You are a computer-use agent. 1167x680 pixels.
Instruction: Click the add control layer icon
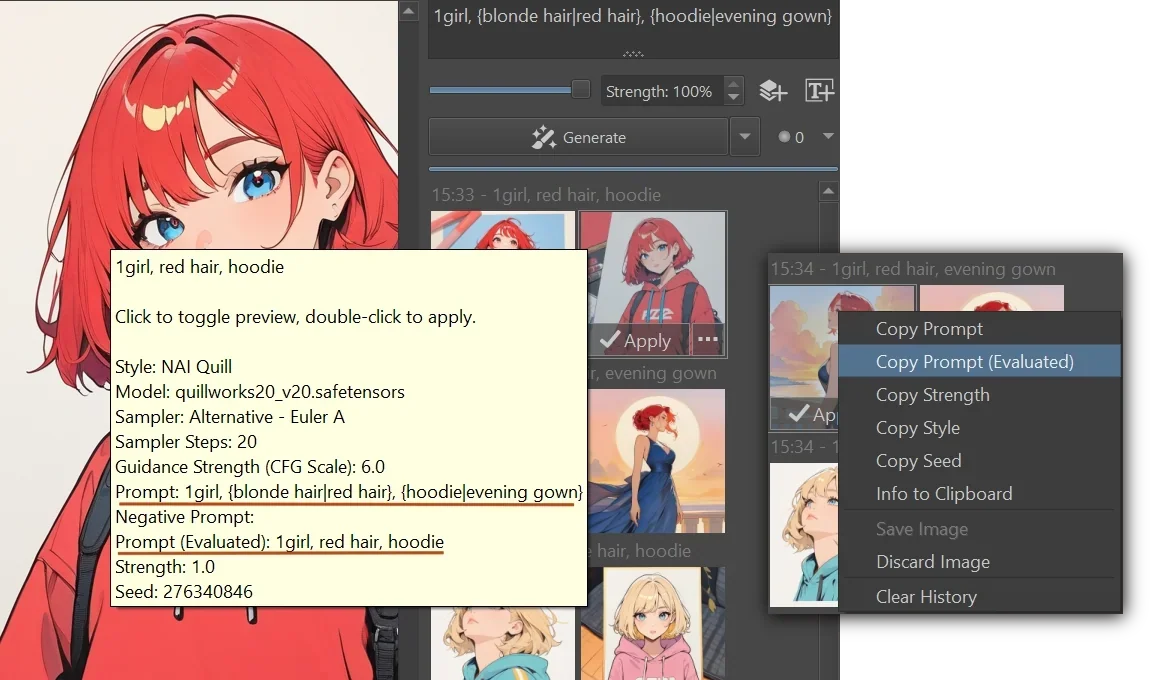(x=773, y=91)
